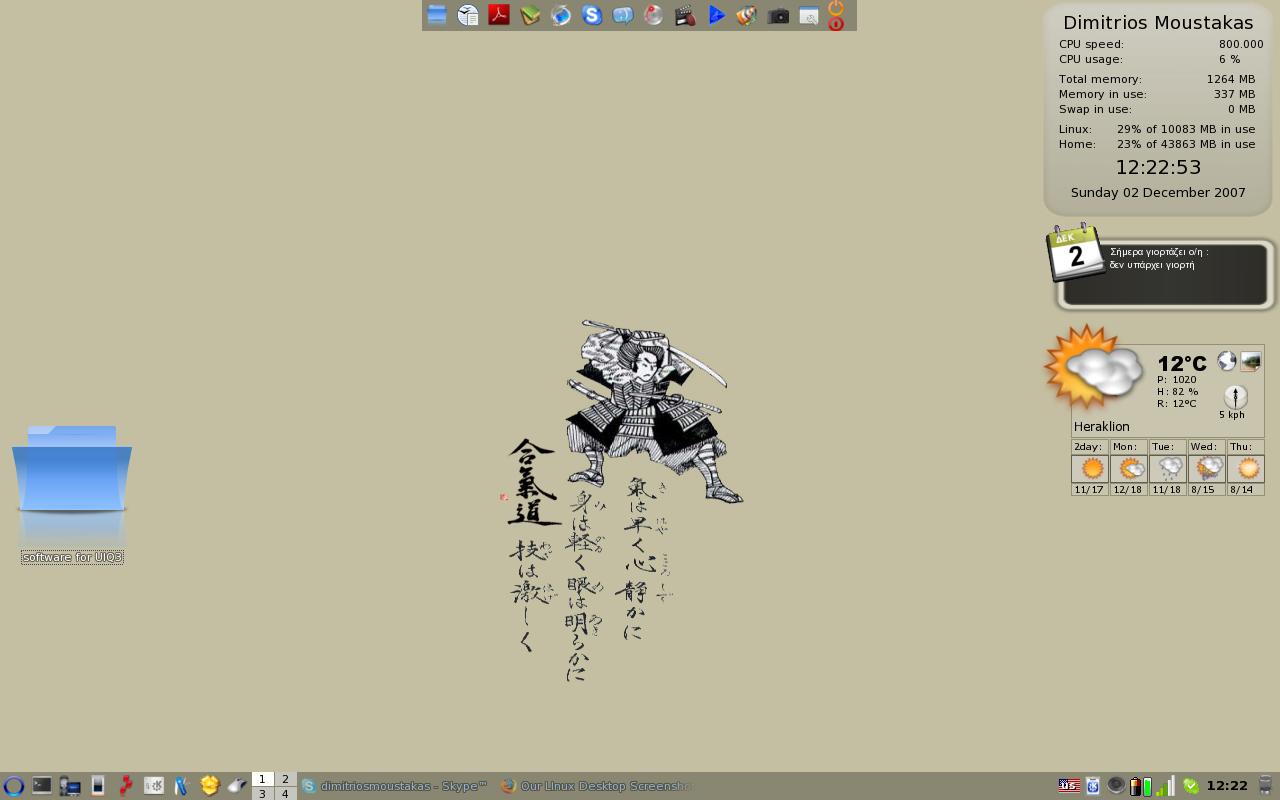Open the computer system icon in bottom panel
Screen dimensions: 1280x800
69,786
